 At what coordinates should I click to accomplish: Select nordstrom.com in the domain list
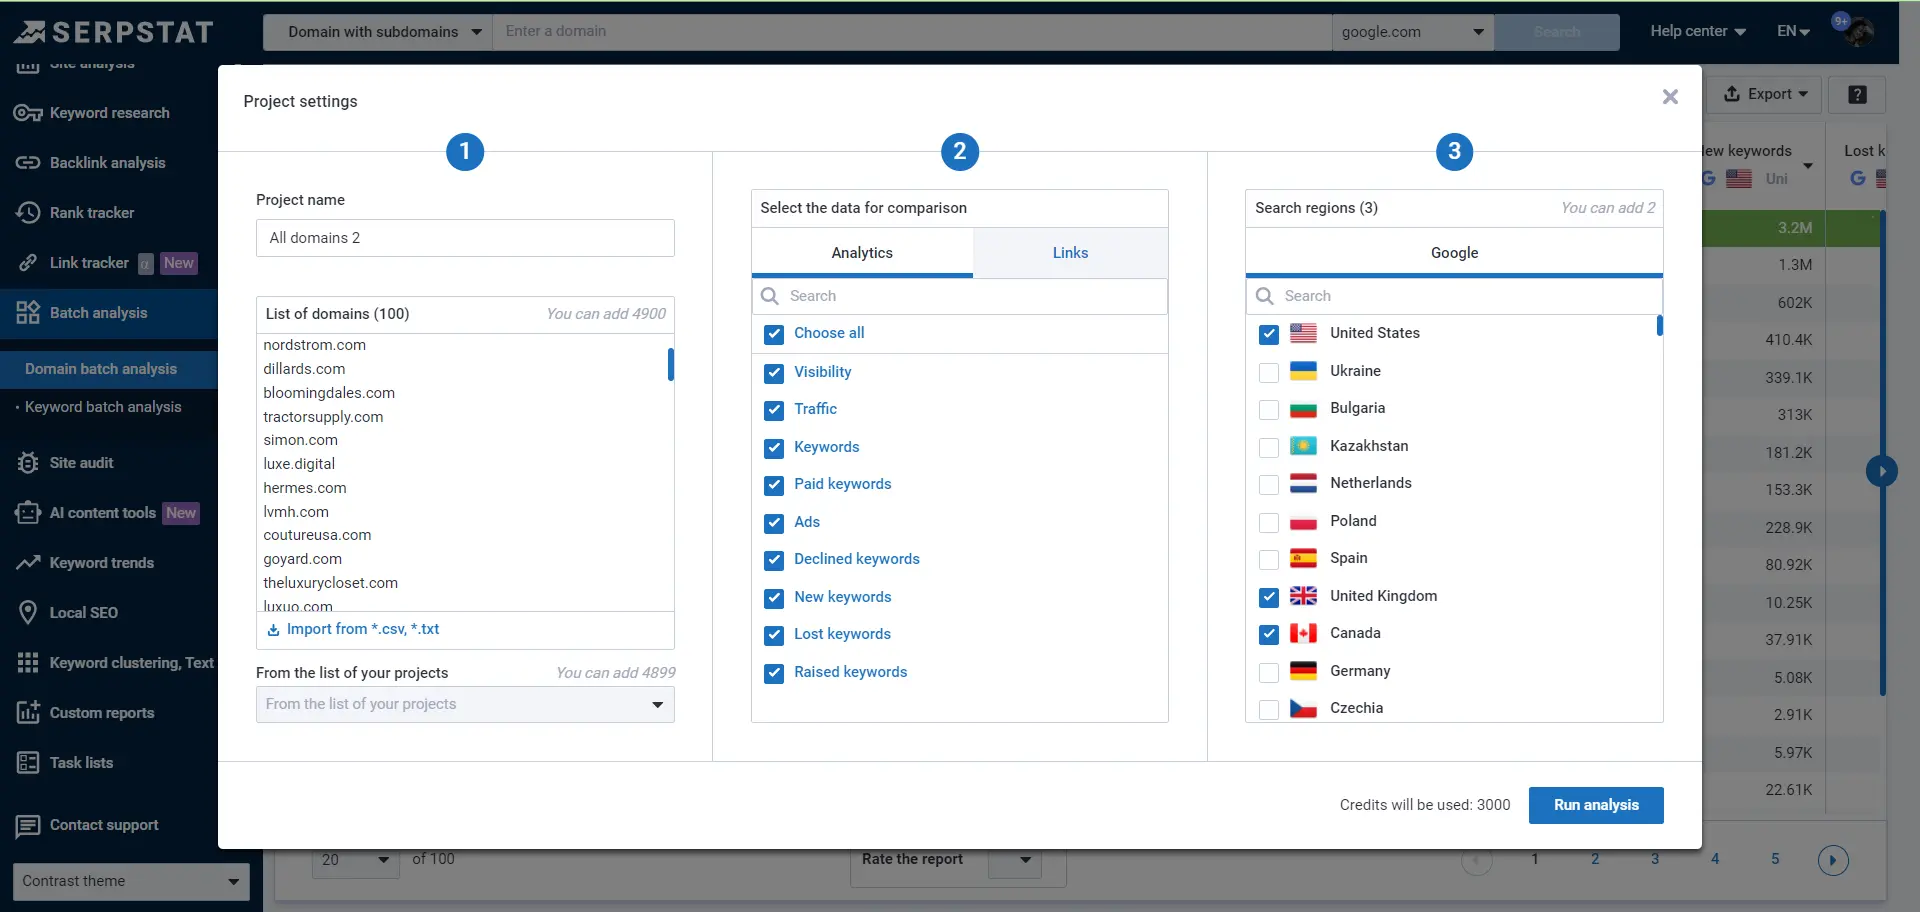315,345
